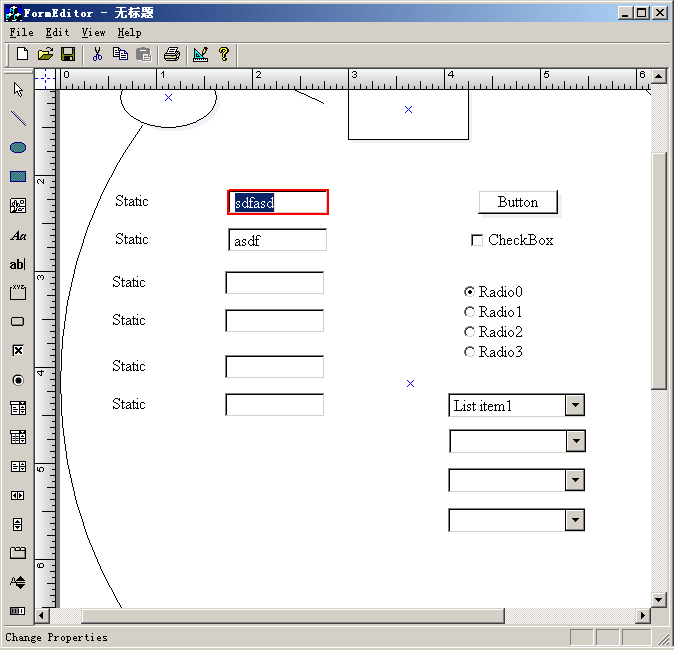
Task: Click the Save floppy disk icon
Action: (x=69, y=54)
